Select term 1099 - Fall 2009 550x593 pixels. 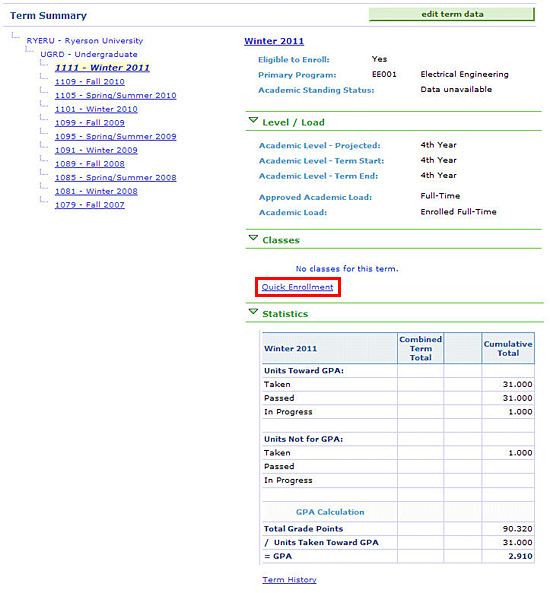click(x=90, y=123)
